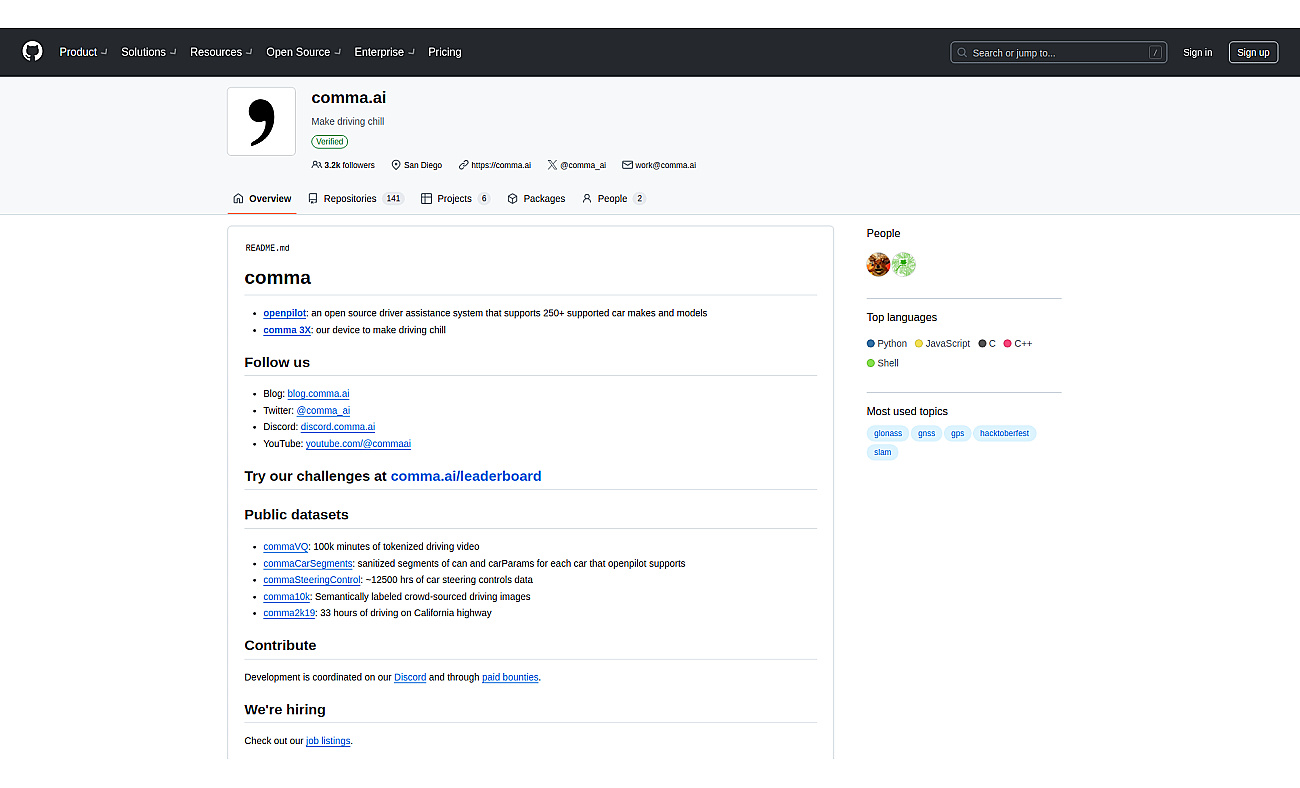Expand the Open Source menu

tap(303, 52)
